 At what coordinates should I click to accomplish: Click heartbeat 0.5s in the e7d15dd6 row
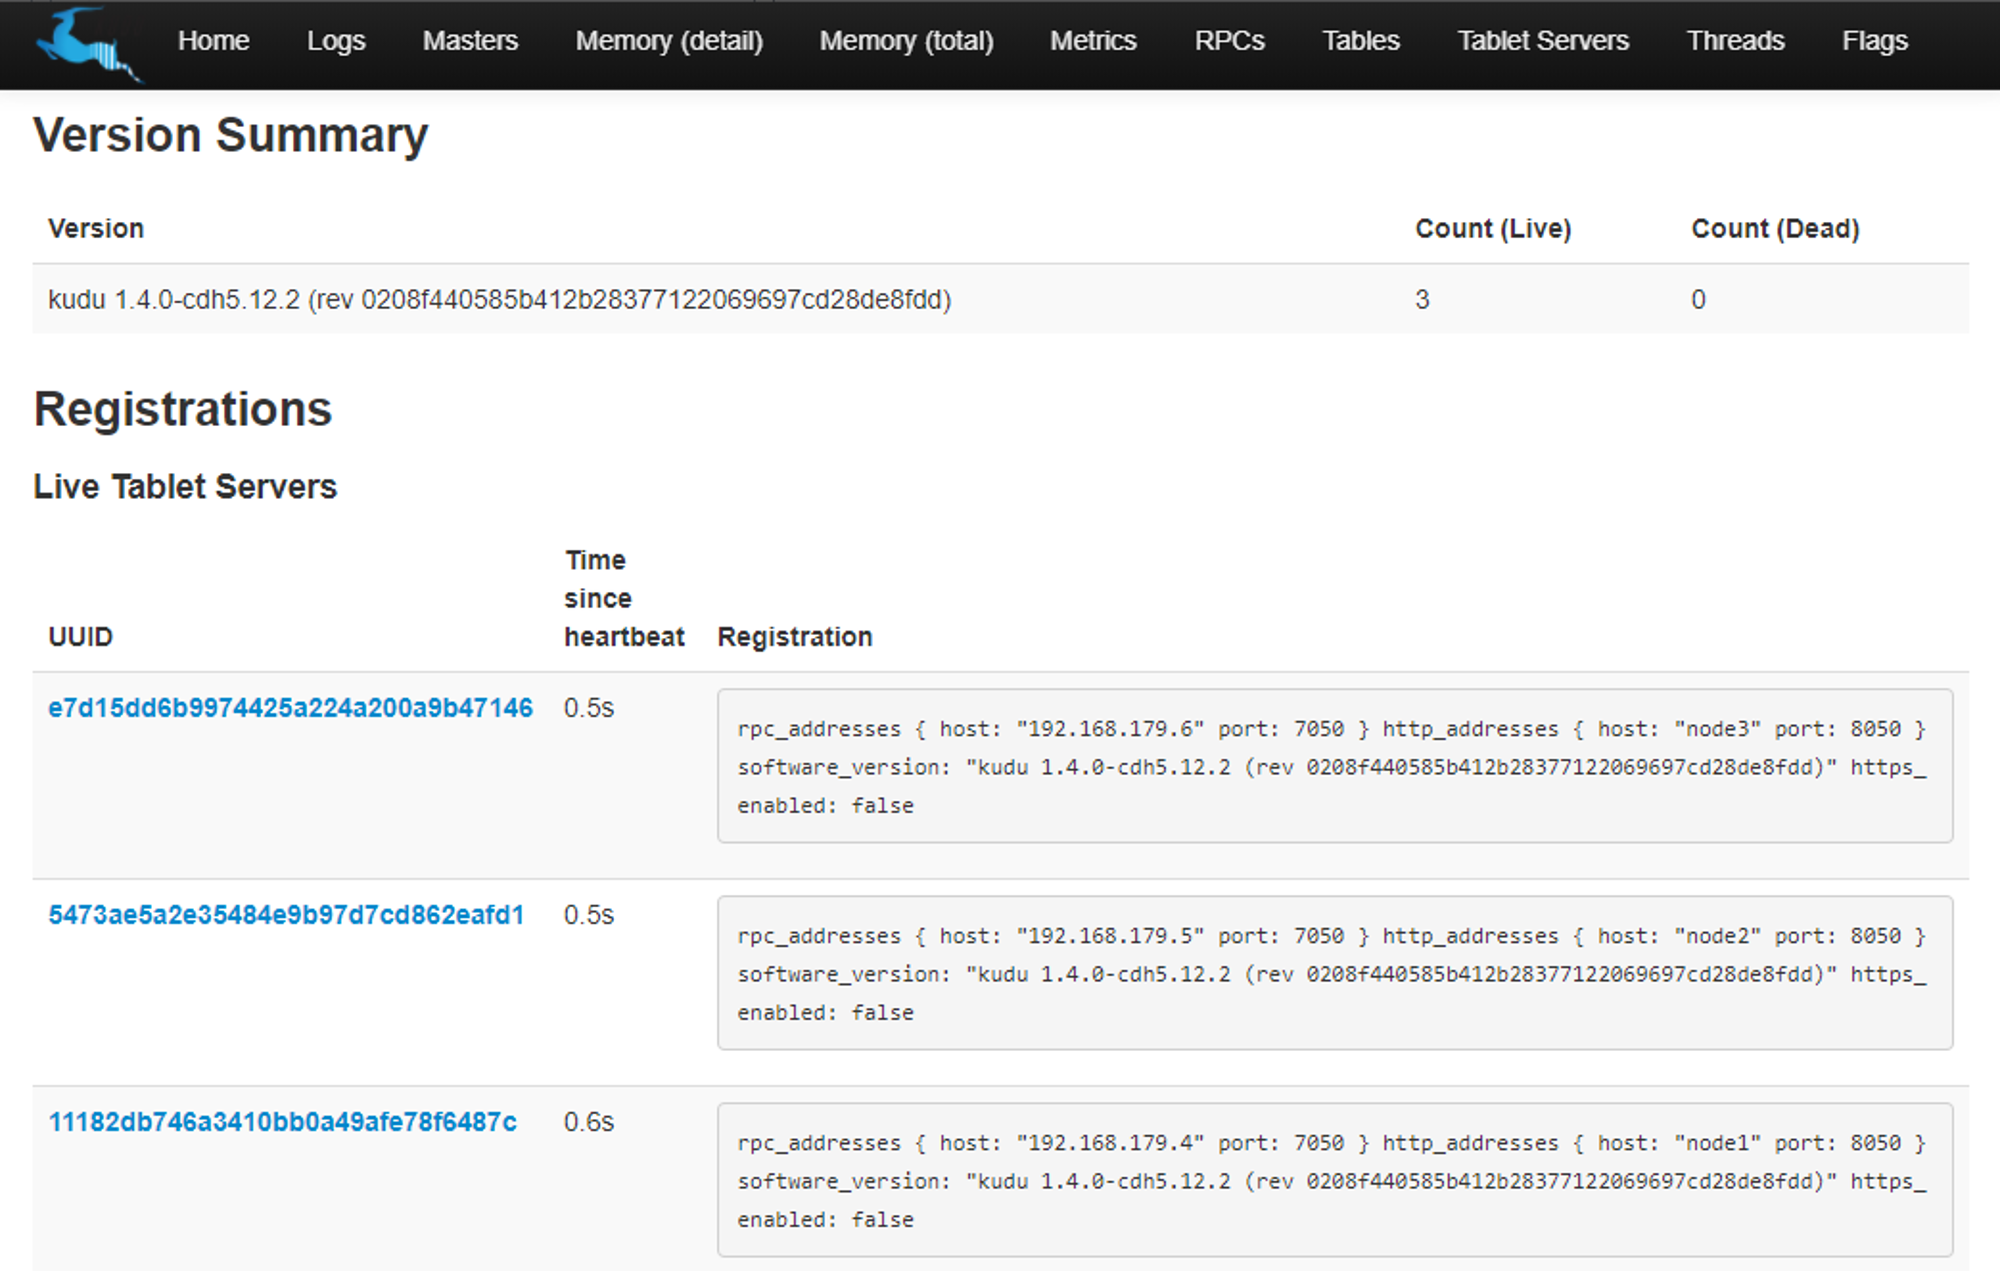click(589, 708)
